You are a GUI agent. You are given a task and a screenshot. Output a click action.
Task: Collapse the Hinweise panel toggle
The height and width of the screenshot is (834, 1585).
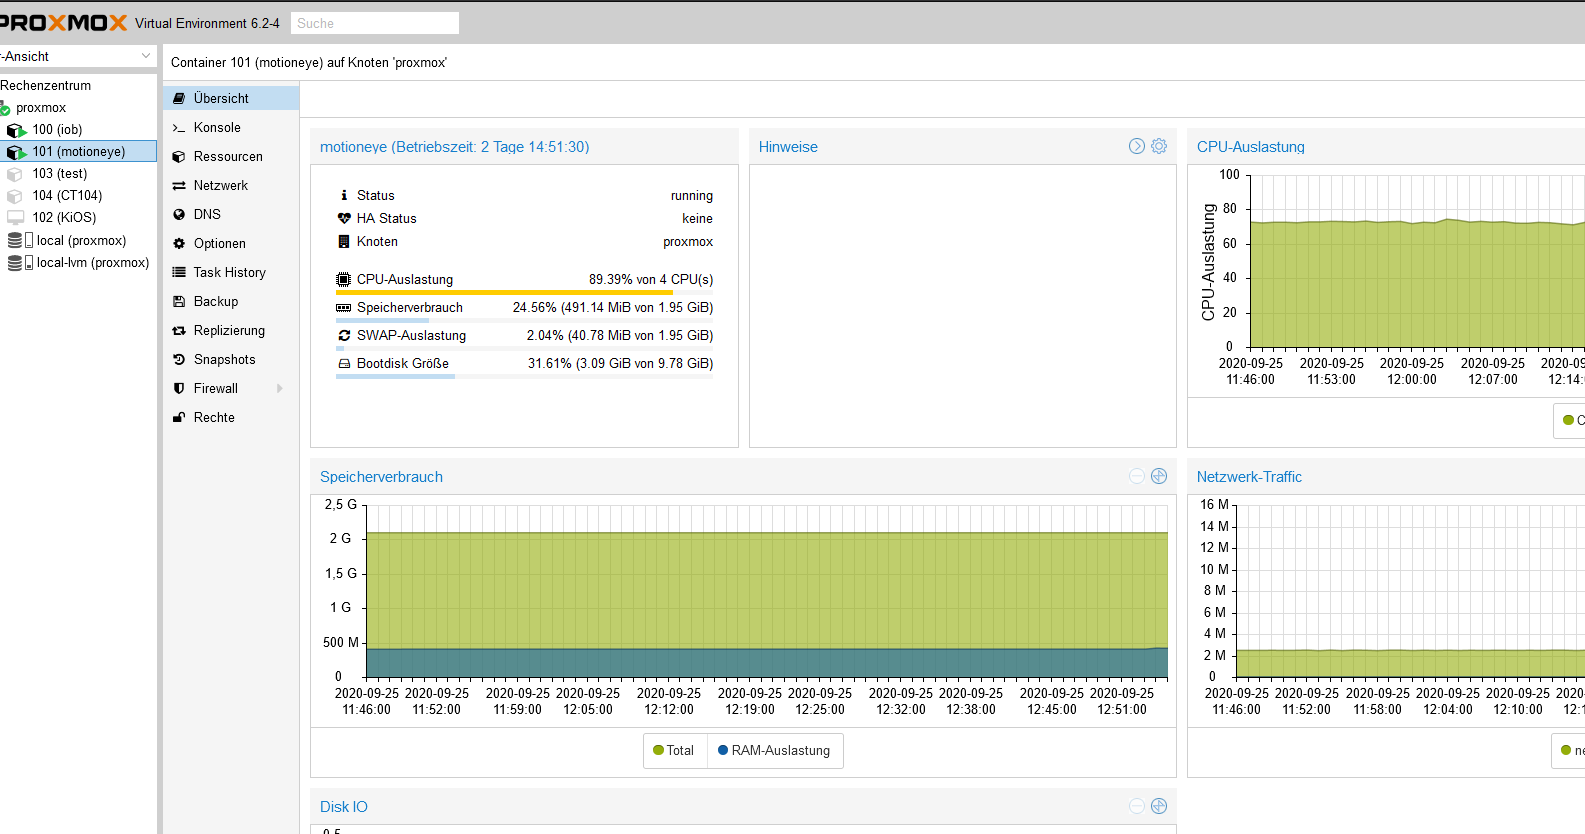pyautogui.click(x=1137, y=146)
